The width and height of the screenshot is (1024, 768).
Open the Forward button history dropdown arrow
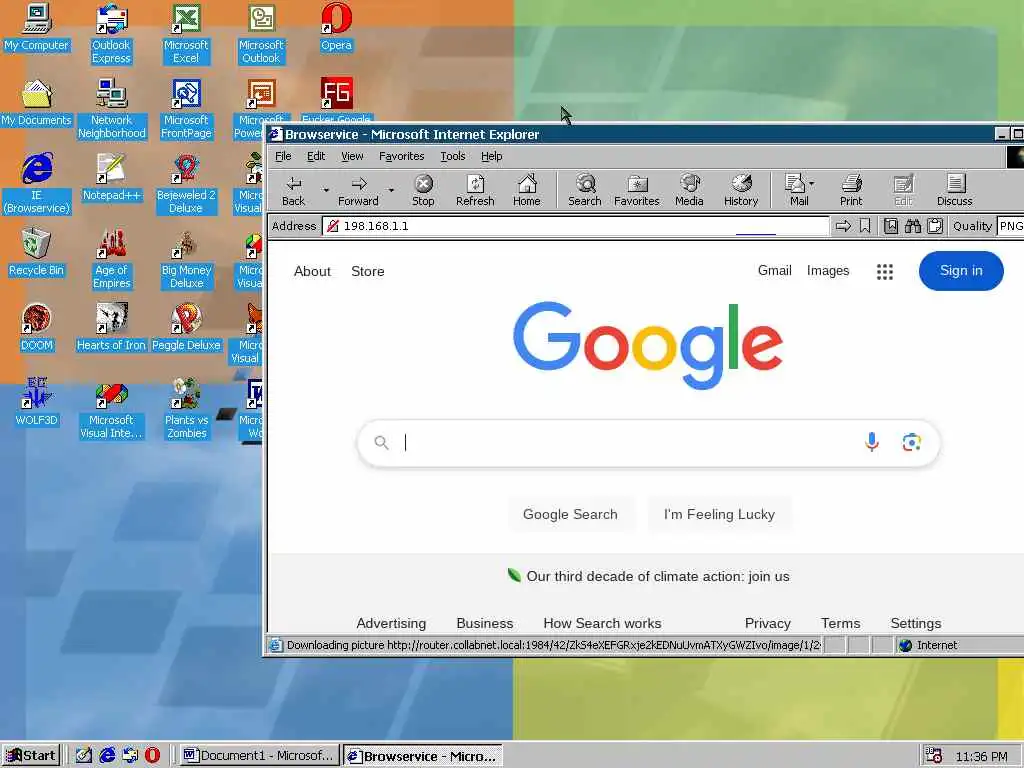point(391,191)
